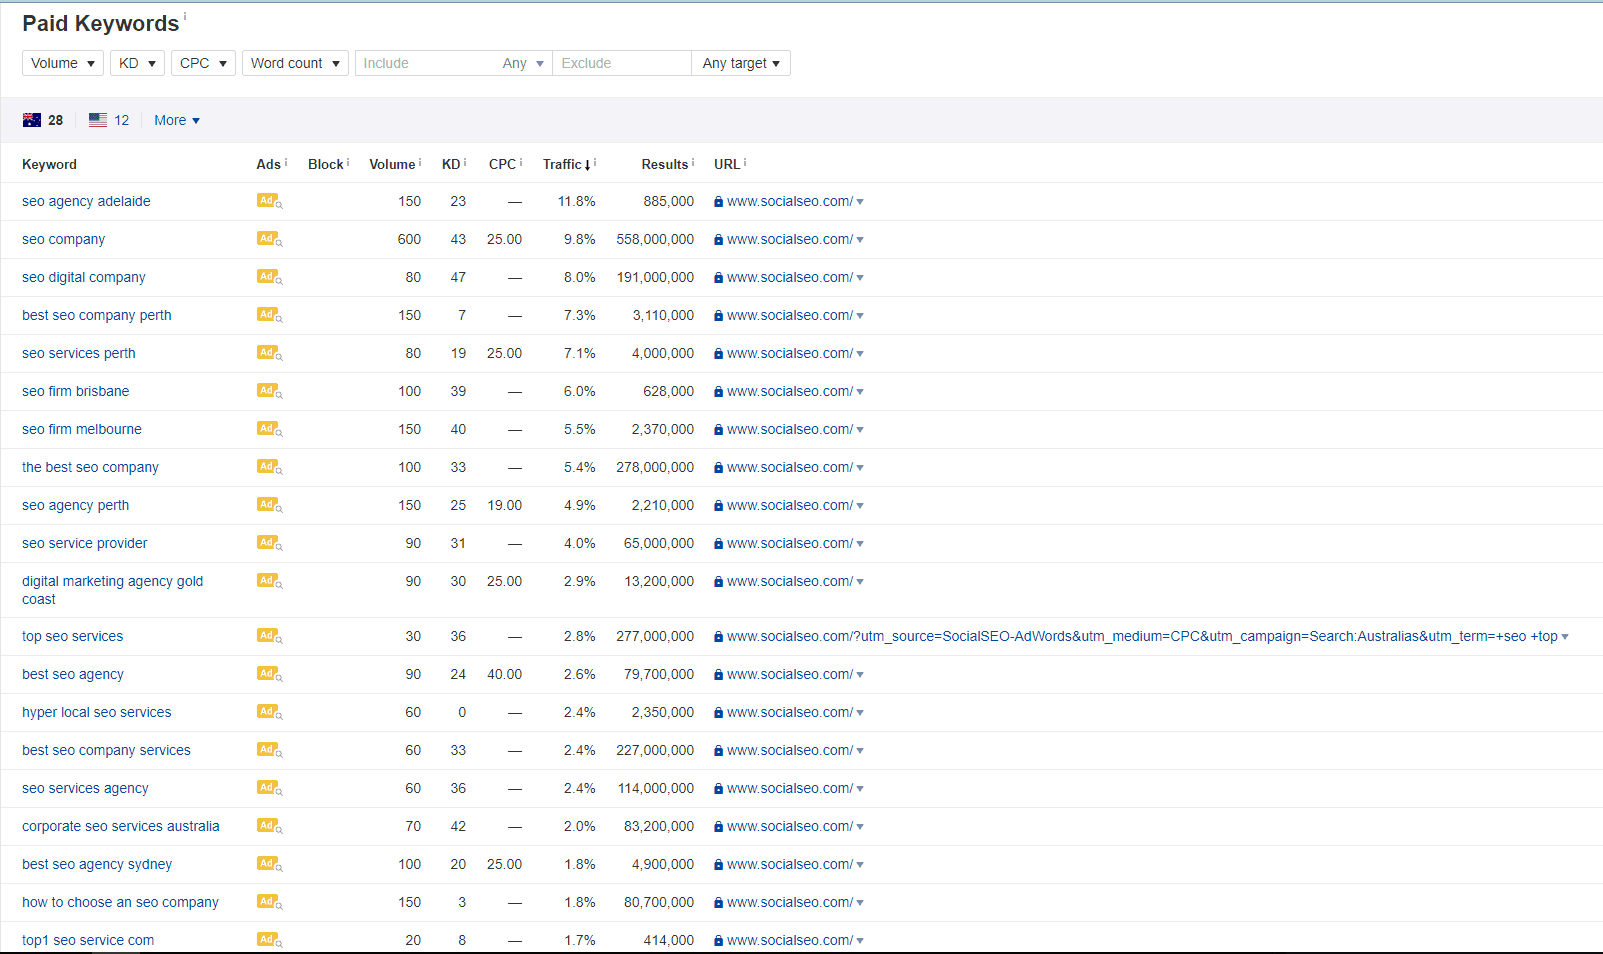This screenshot has width=1603, height=954.
Task: Click the Ad badge beside "top seo services"
Action: click(267, 635)
